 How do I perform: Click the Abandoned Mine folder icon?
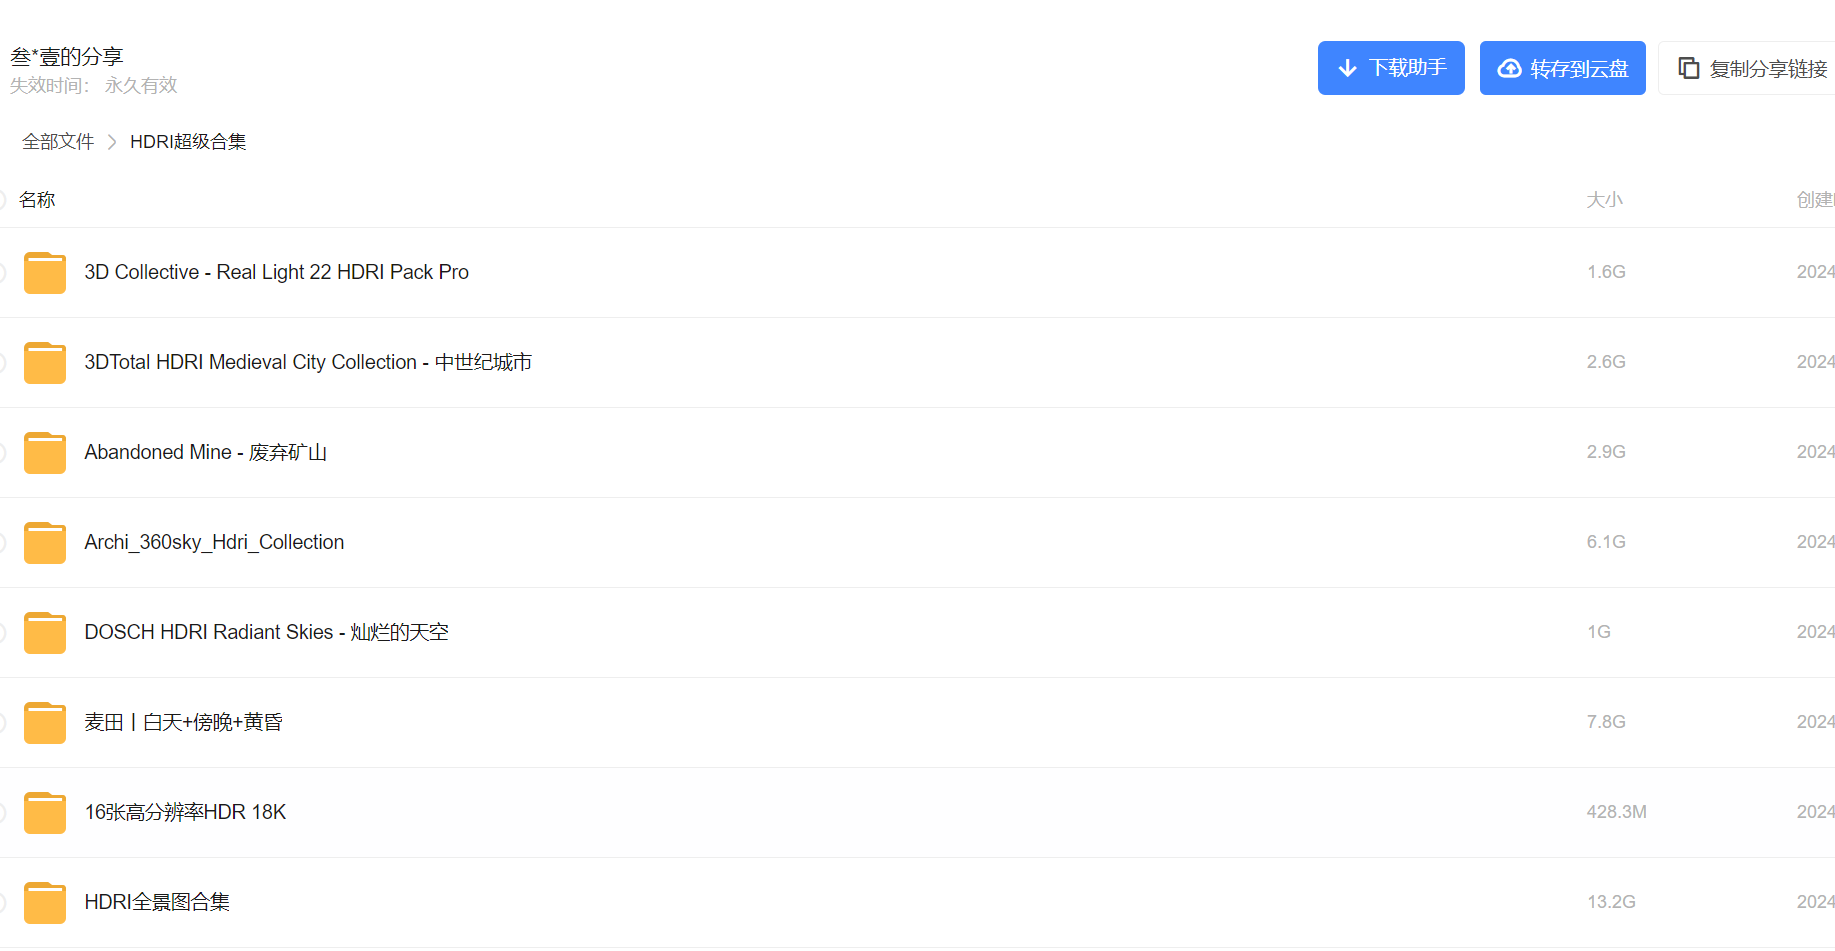[x=45, y=453]
